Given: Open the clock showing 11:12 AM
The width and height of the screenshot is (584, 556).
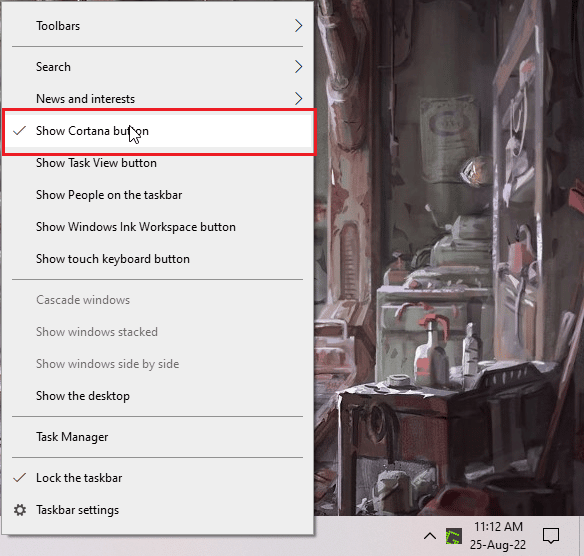Looking at the screenshot, I should click(498, 536).
